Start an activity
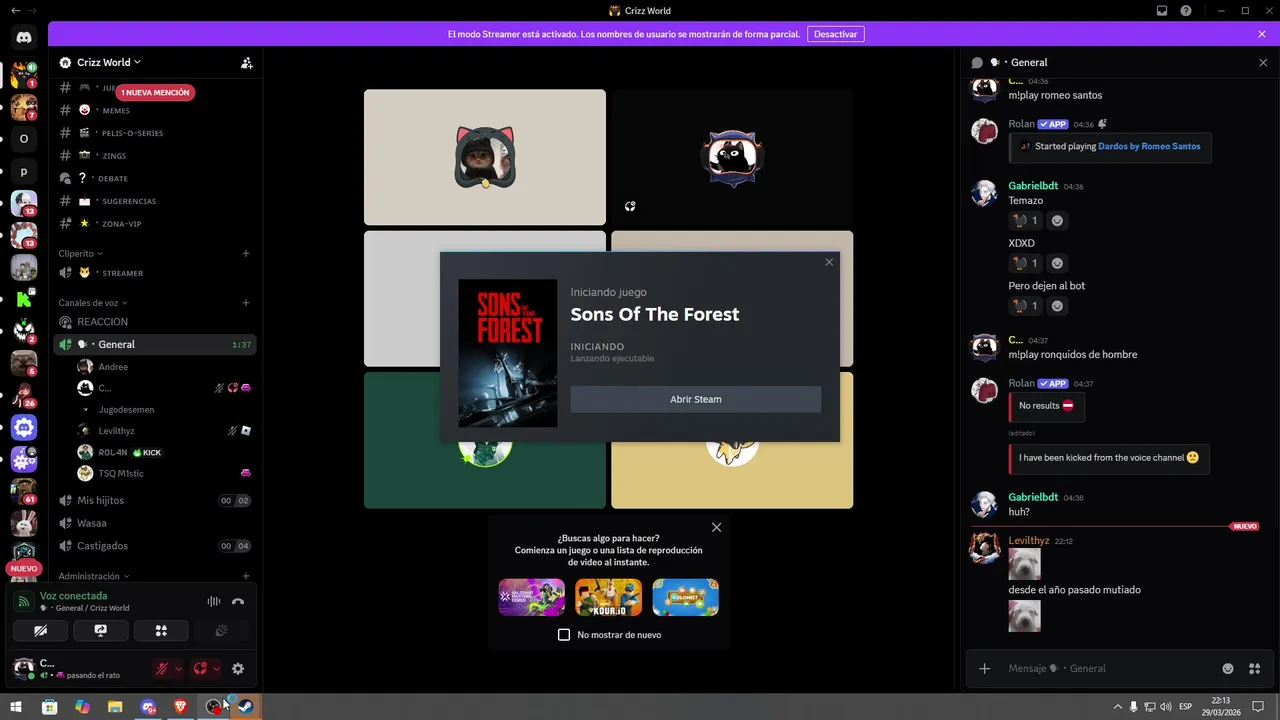 pyautogui.click(x=161, y=631)
